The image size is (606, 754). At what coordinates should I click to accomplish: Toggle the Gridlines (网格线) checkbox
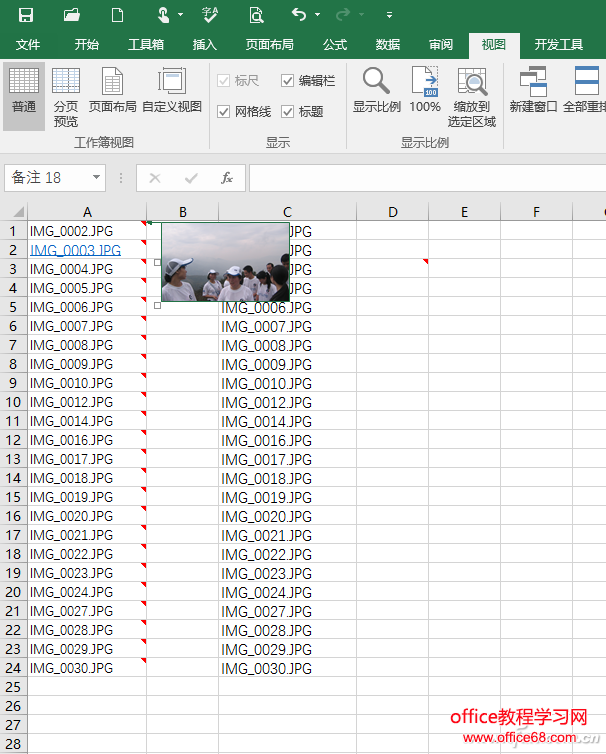tap(224, 112)
